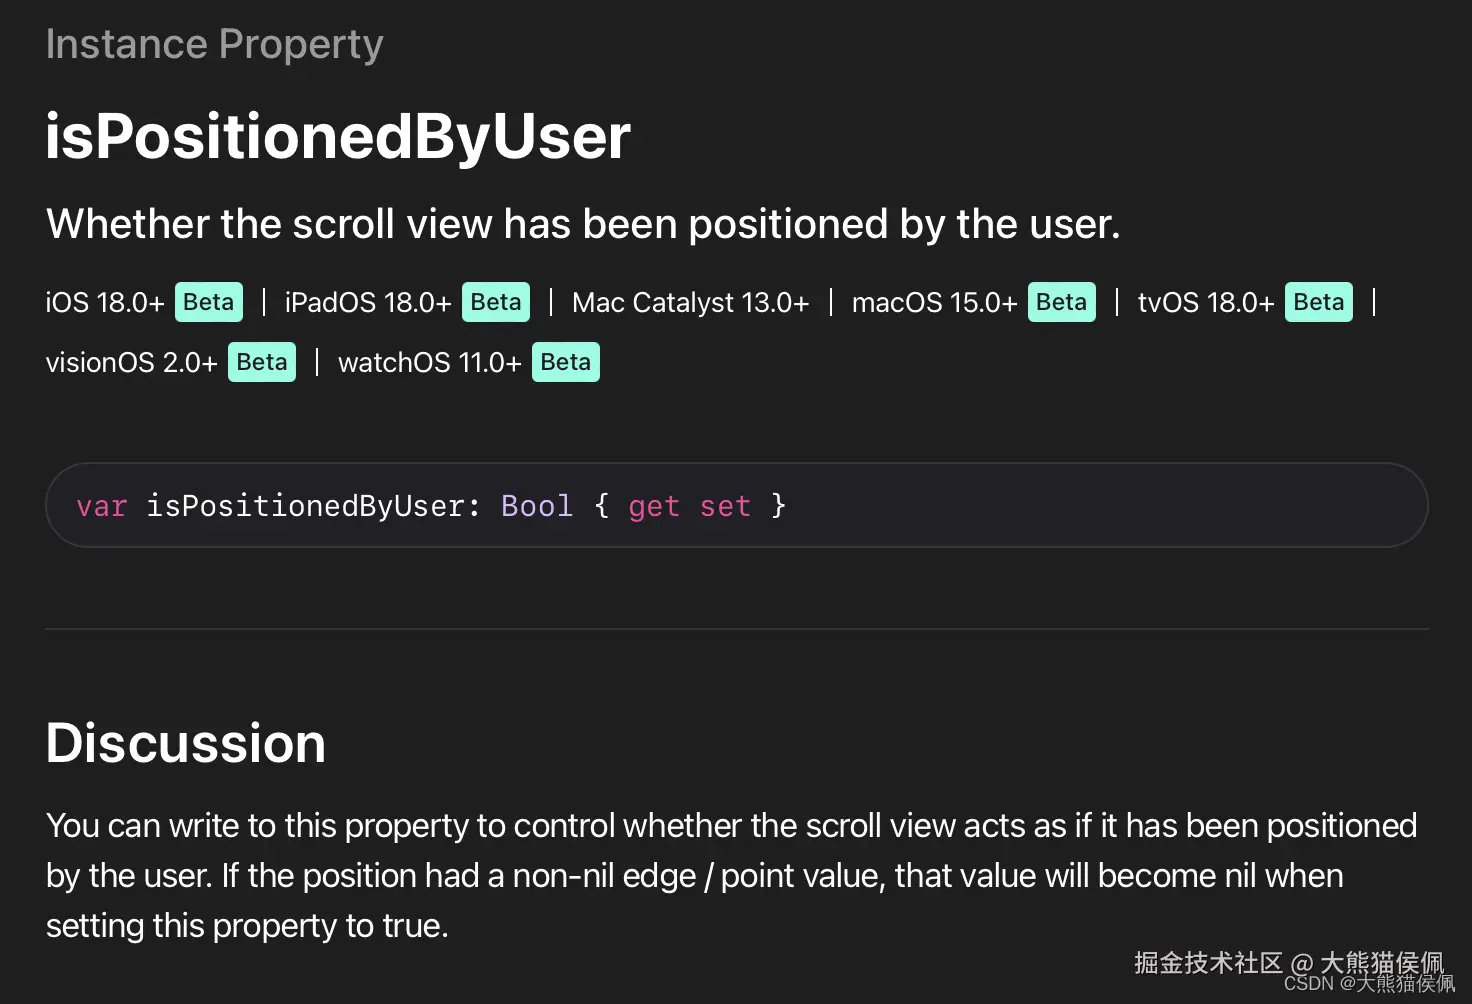The width and height of the screenshot is (1472, 1004).
Task: Click the Beta badge beside iPadOS 18.0+
Action: (x=495, y=302)
